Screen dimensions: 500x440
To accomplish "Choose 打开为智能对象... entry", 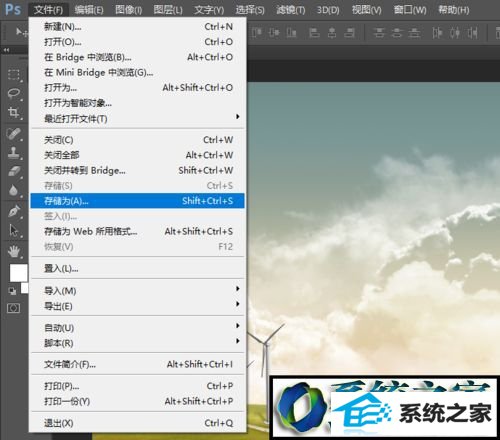I will point(137,103).
